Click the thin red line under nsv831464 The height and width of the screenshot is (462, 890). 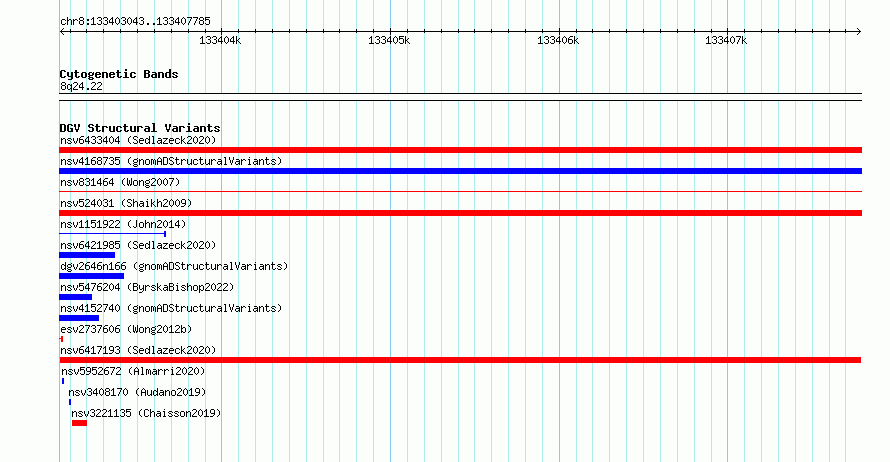click(460, 192)
